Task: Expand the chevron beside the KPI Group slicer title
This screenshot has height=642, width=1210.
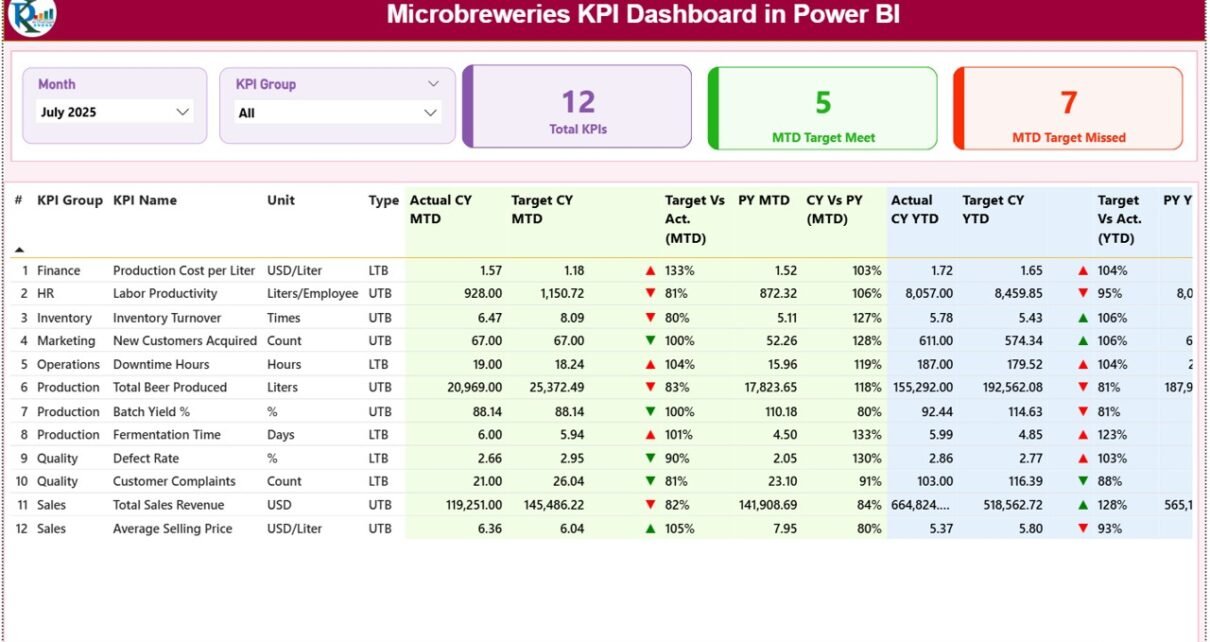Action: click(433, 84)
